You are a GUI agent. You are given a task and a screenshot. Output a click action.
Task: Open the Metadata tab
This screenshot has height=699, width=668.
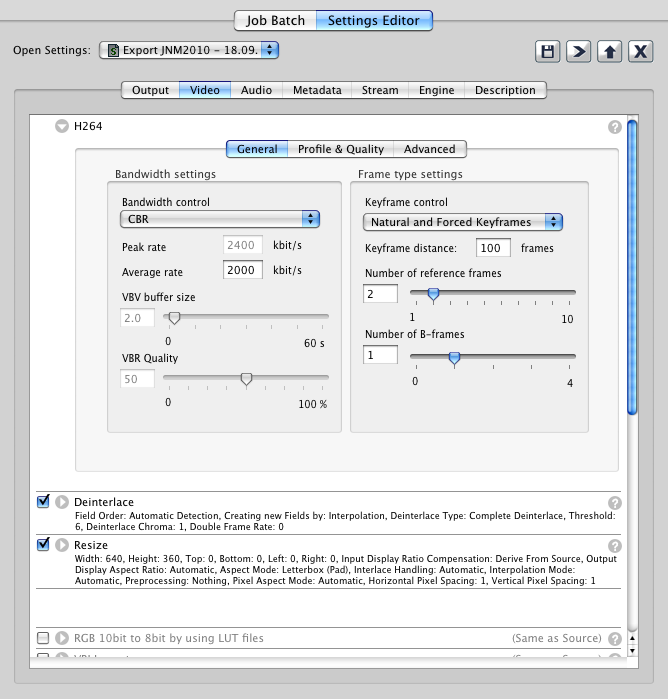317,90
